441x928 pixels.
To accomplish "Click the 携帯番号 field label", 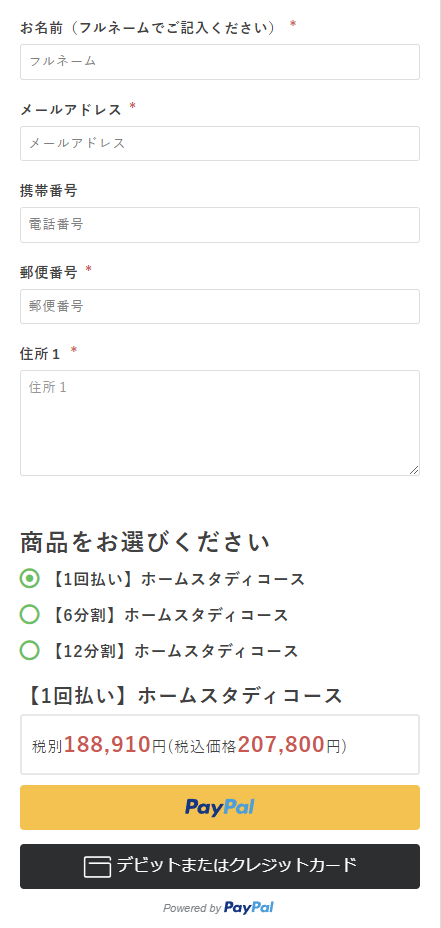I will 49,191.
